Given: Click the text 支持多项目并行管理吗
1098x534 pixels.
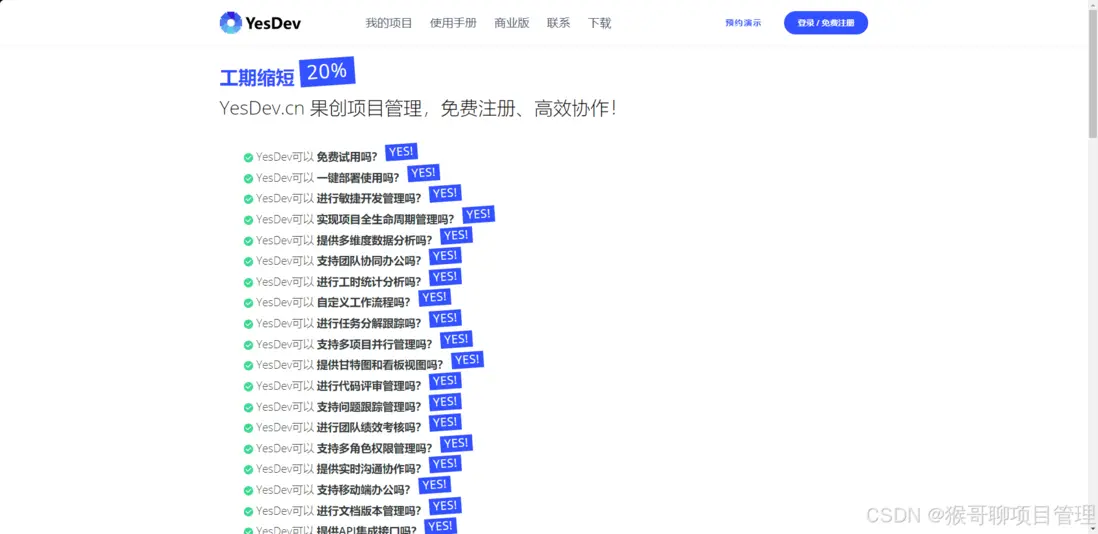Looking at the screenshot, I should 375,344.
